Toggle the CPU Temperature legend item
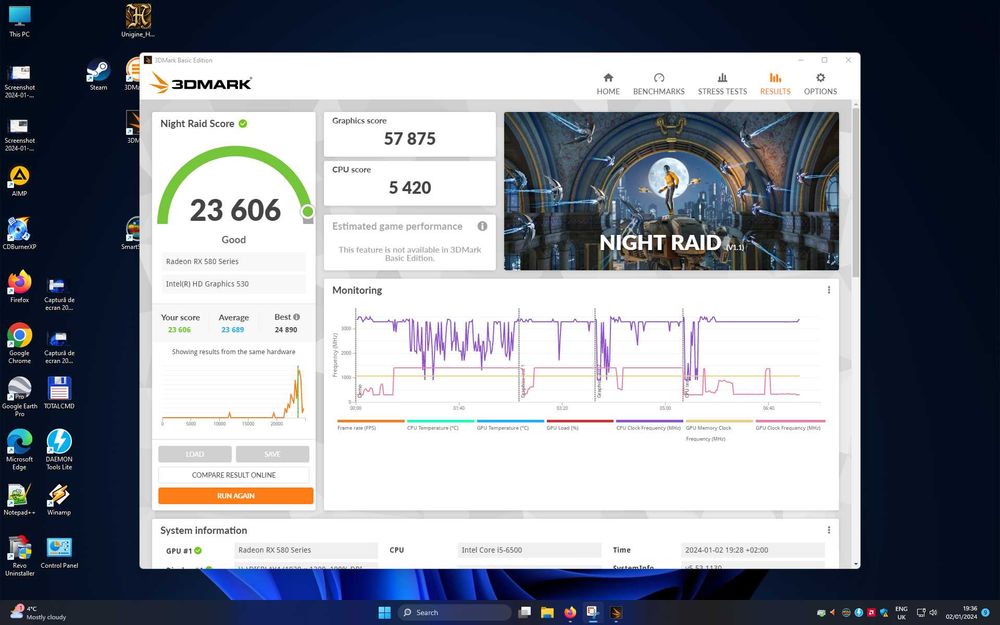1000x625 pixels. (440, 425)
